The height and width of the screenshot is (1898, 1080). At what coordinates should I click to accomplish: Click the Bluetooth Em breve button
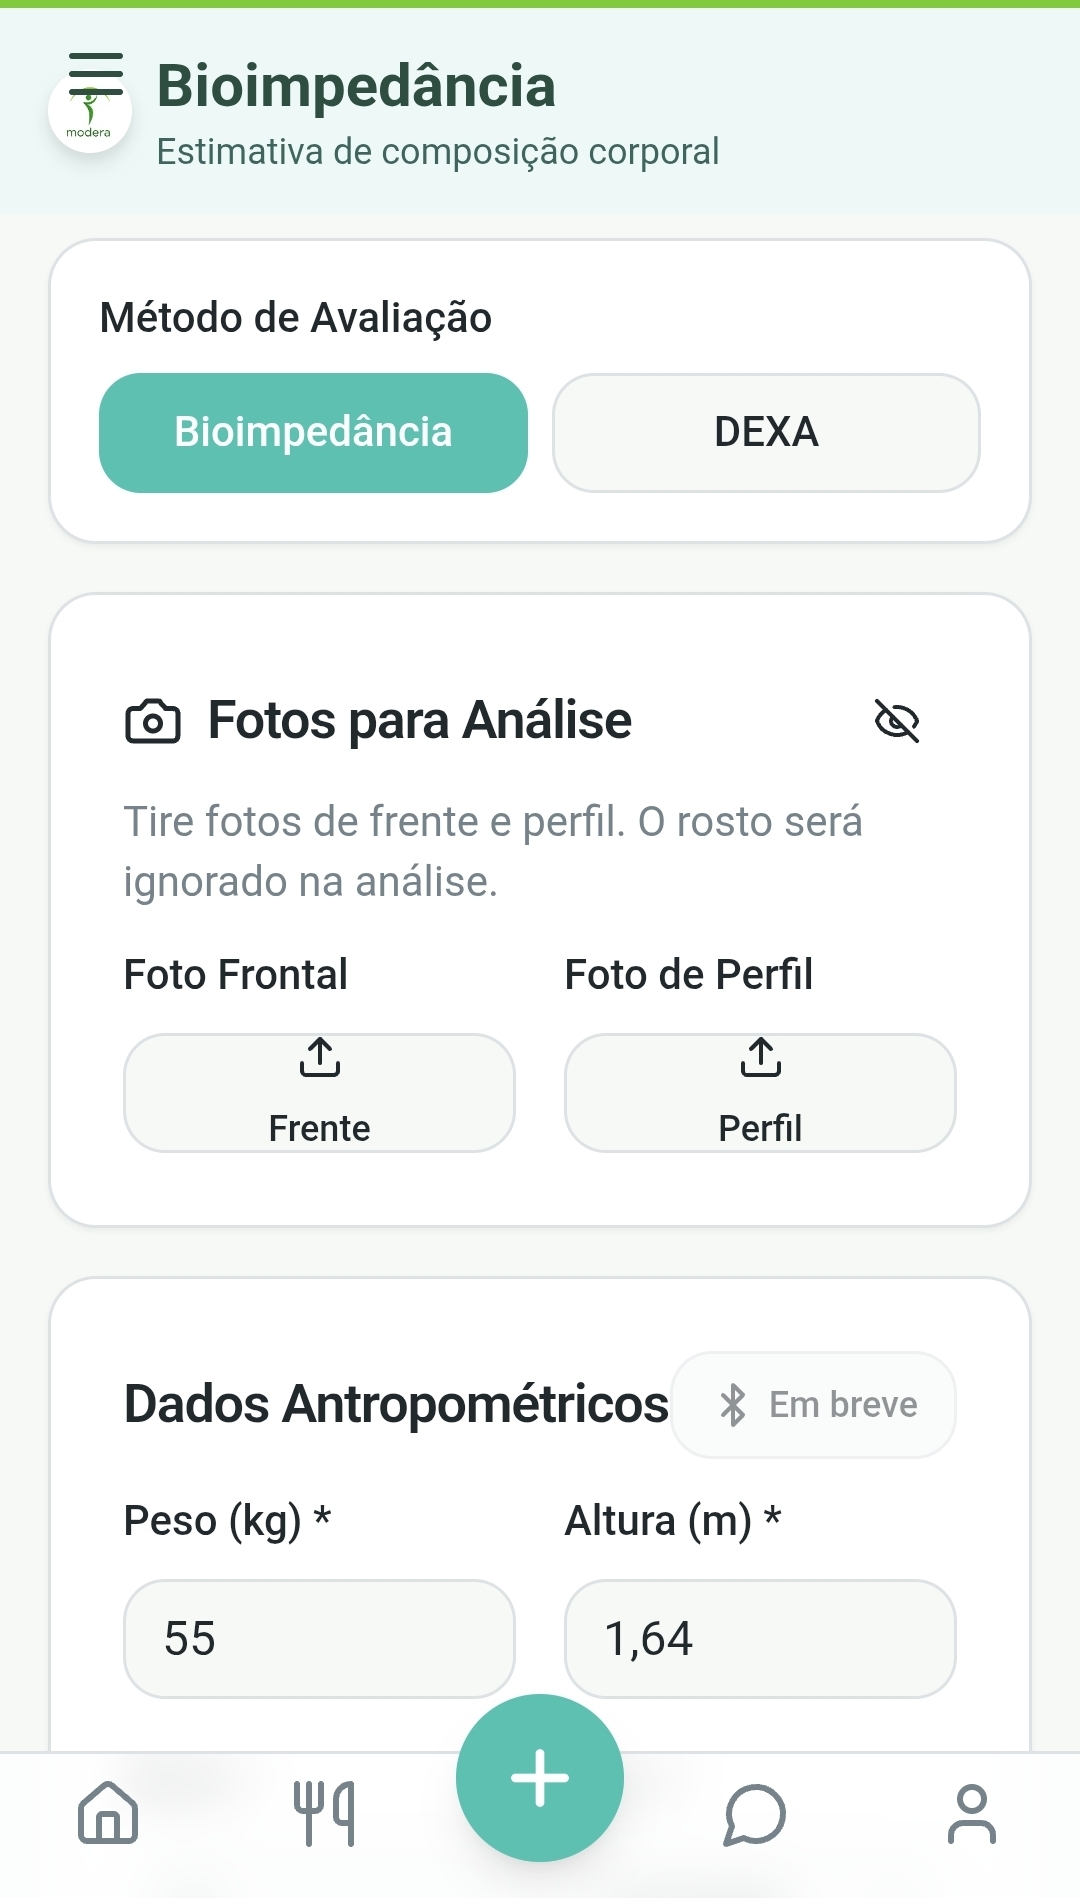point(813,1405)
